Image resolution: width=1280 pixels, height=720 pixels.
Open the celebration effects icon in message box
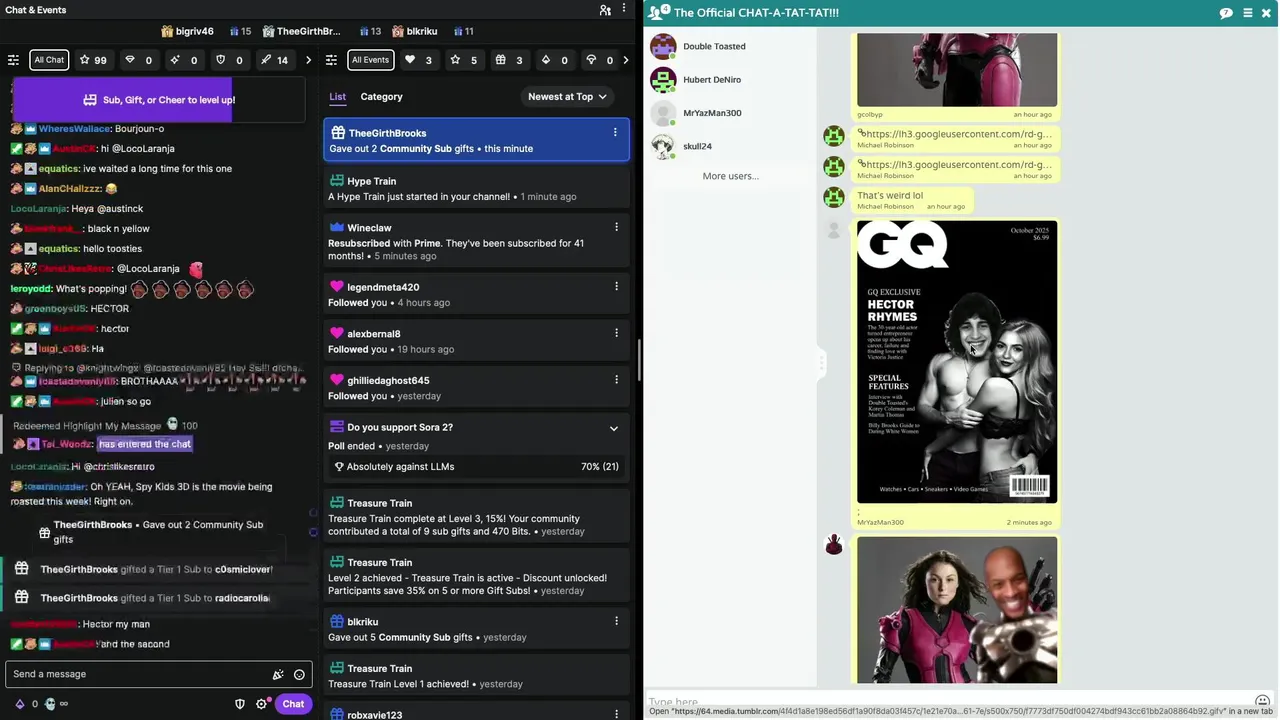[x=278, y=674]
